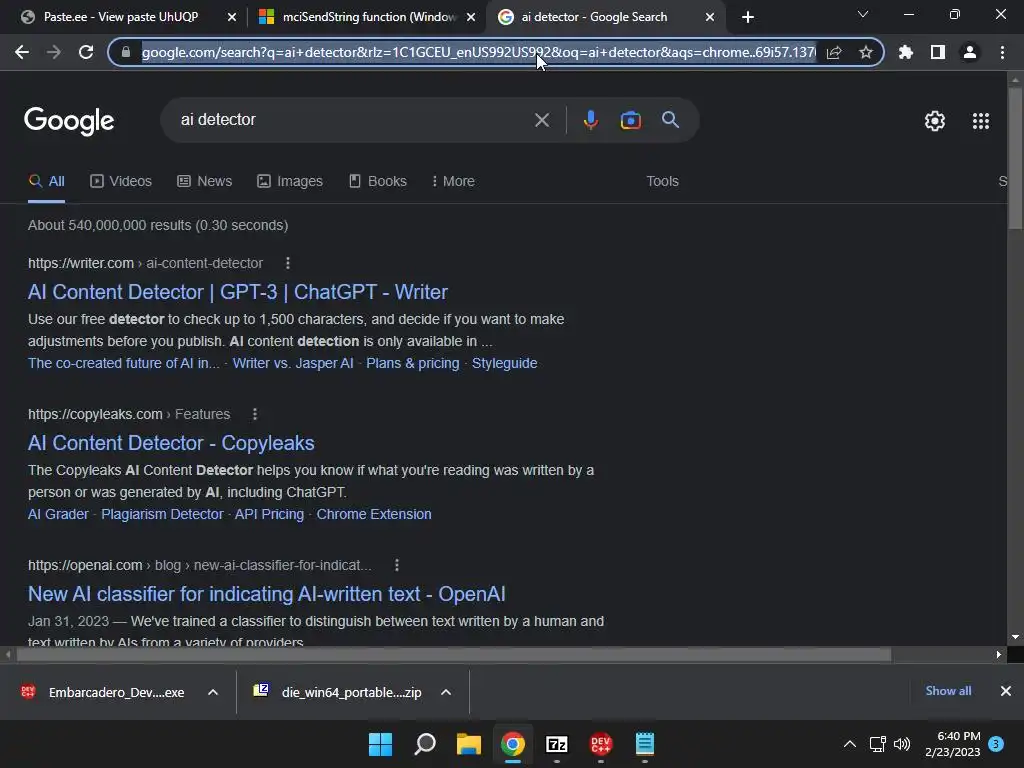
Task: Open more options for the openai.com result
Action: click(x=396, y=566)
